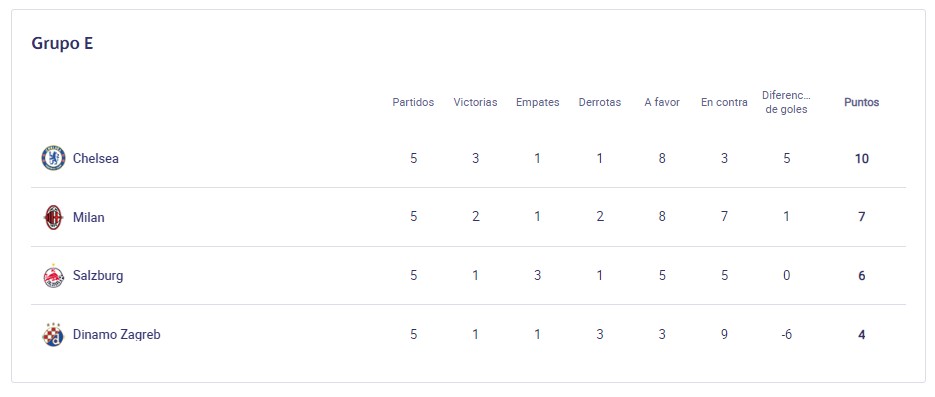The height and width of the screenshot is (397, 935).
Task: Open the Chelsea team name link
Action: [x=95, y=159]
